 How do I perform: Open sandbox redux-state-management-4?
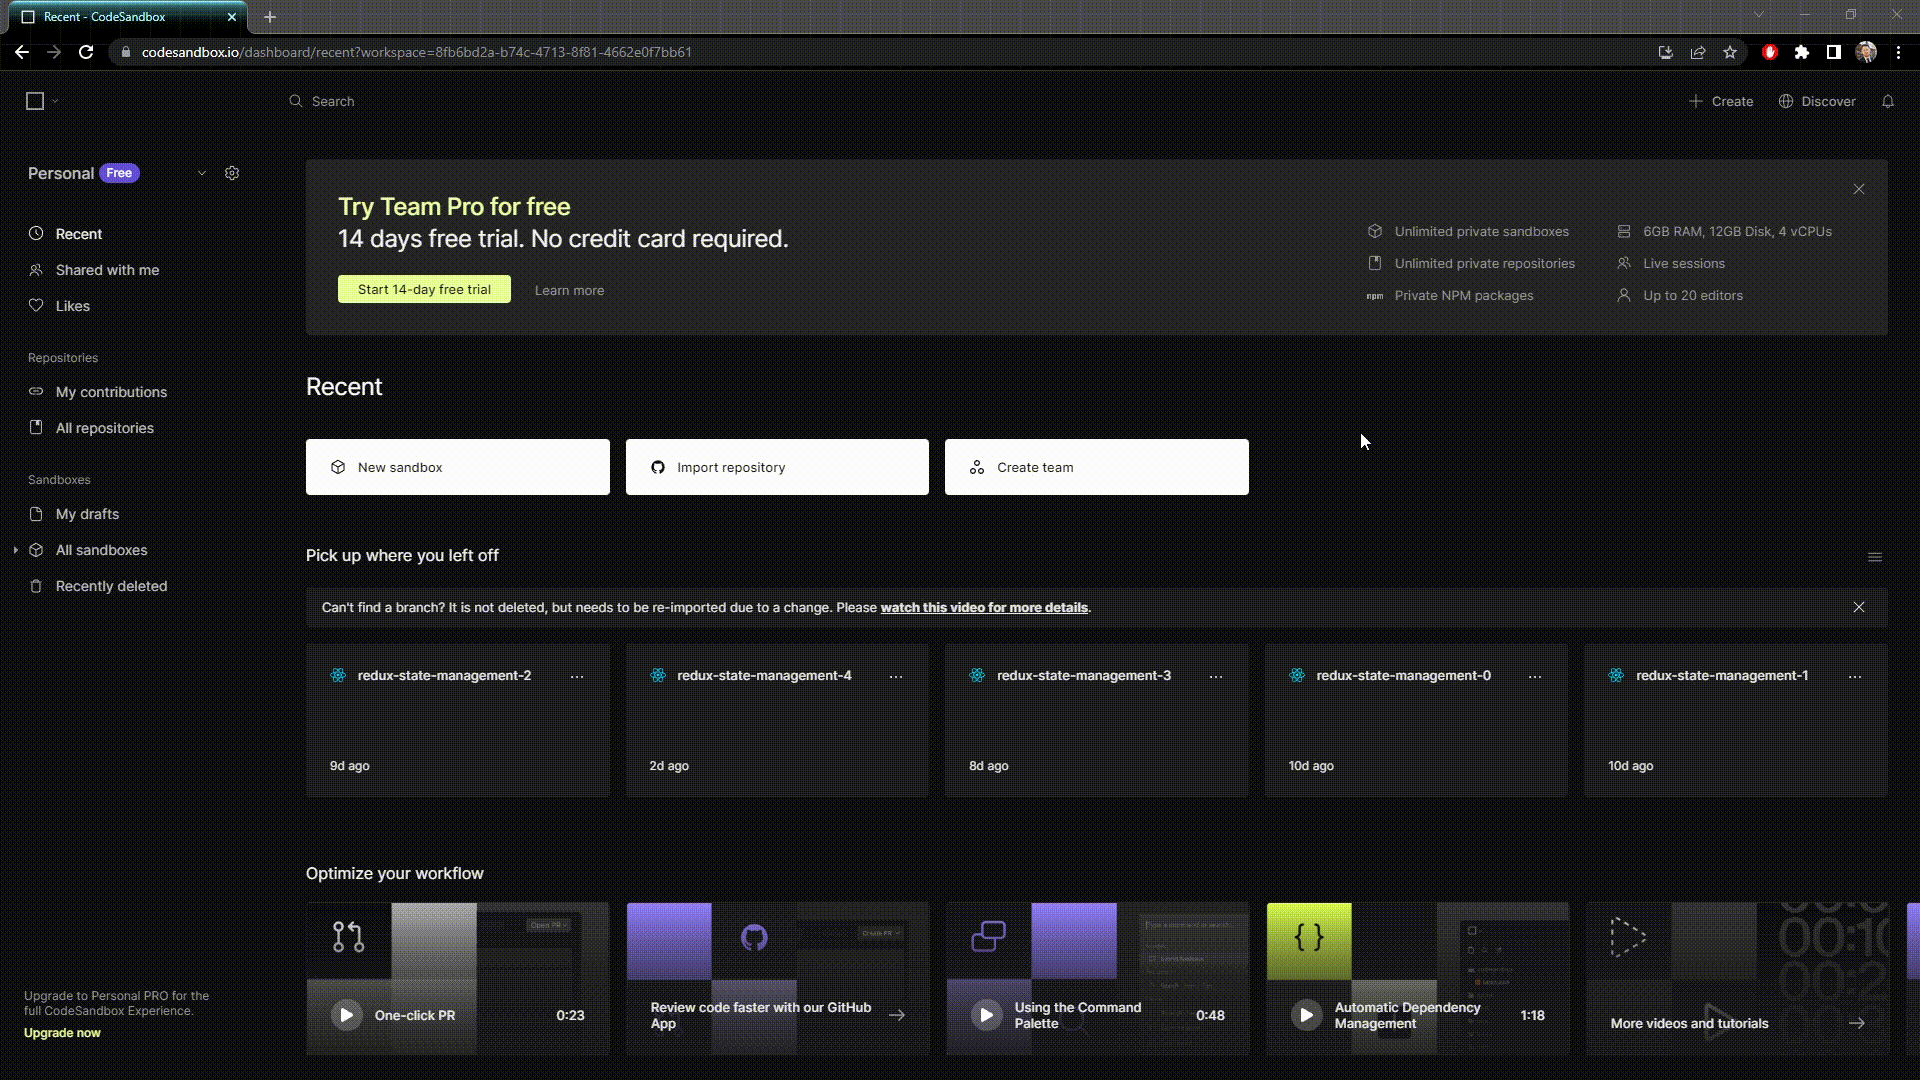point(777,721)
